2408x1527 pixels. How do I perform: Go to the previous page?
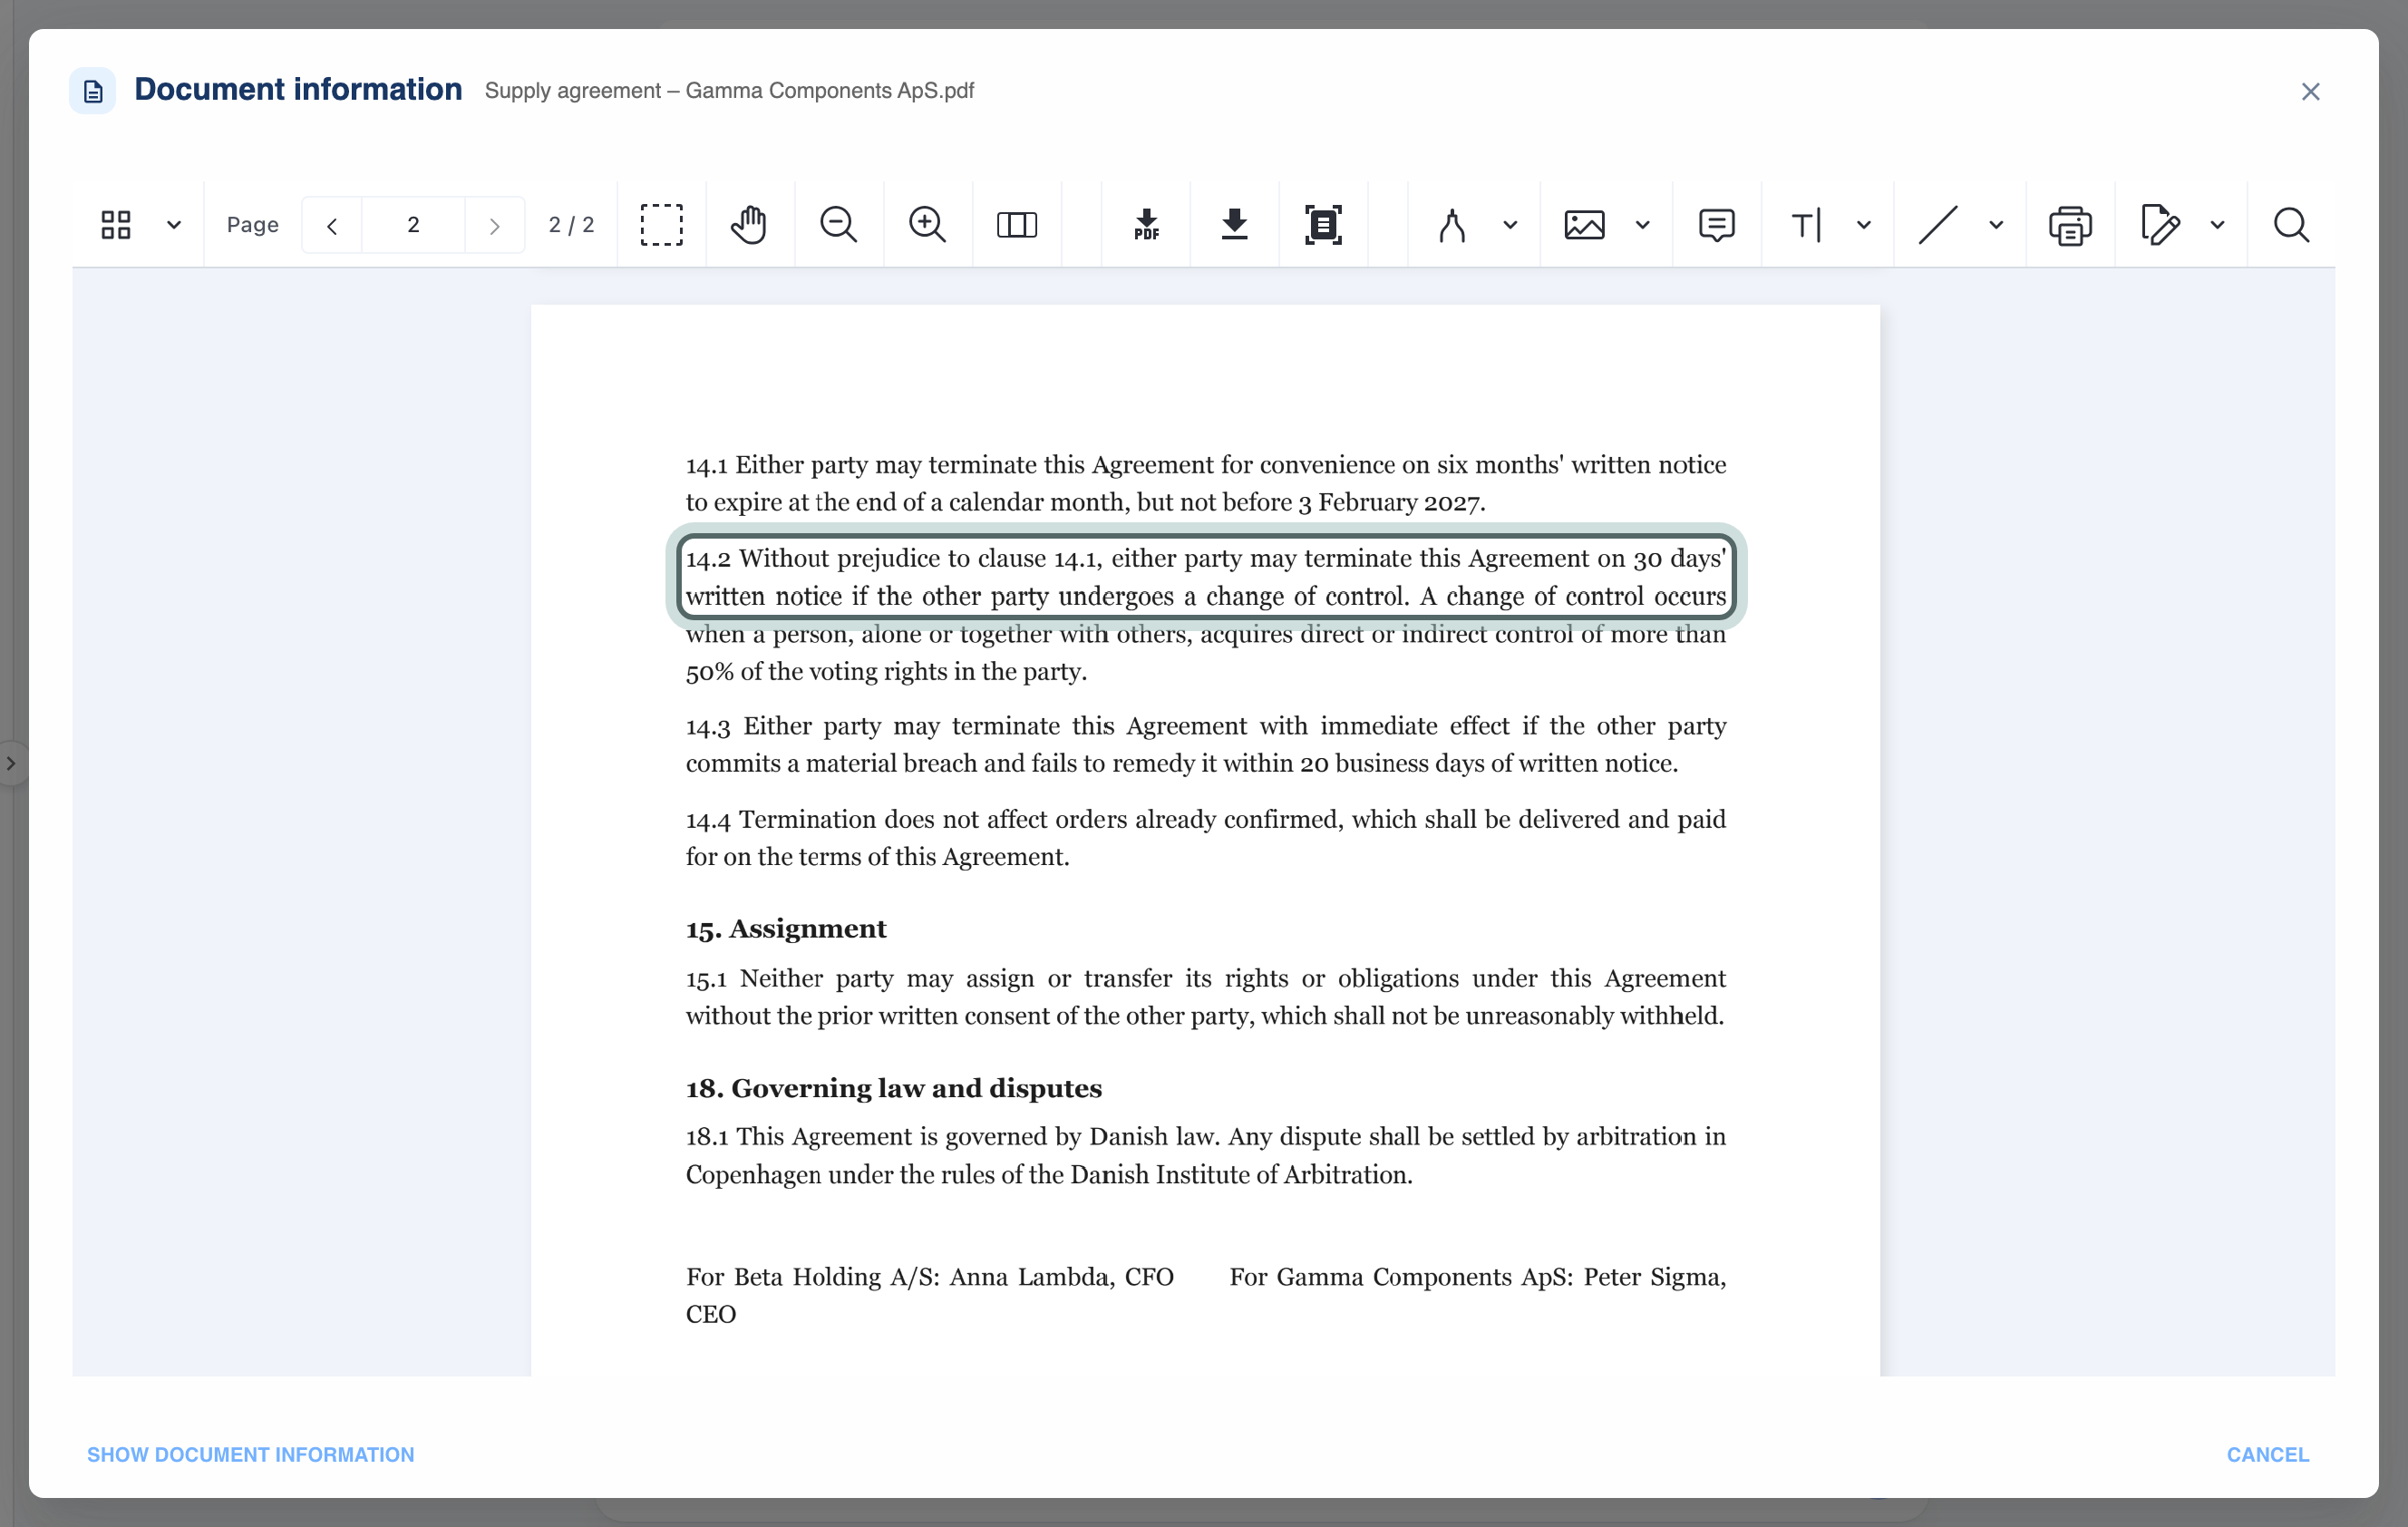click(x=332, y=225)
